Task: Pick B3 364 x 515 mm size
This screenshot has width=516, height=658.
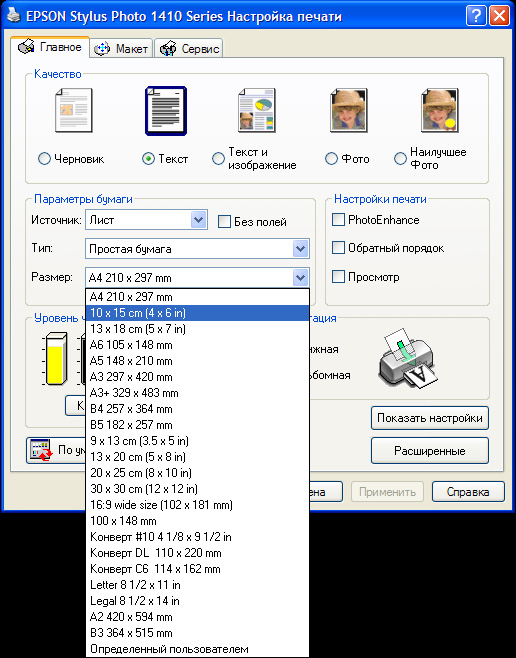Action: (197, 632)
